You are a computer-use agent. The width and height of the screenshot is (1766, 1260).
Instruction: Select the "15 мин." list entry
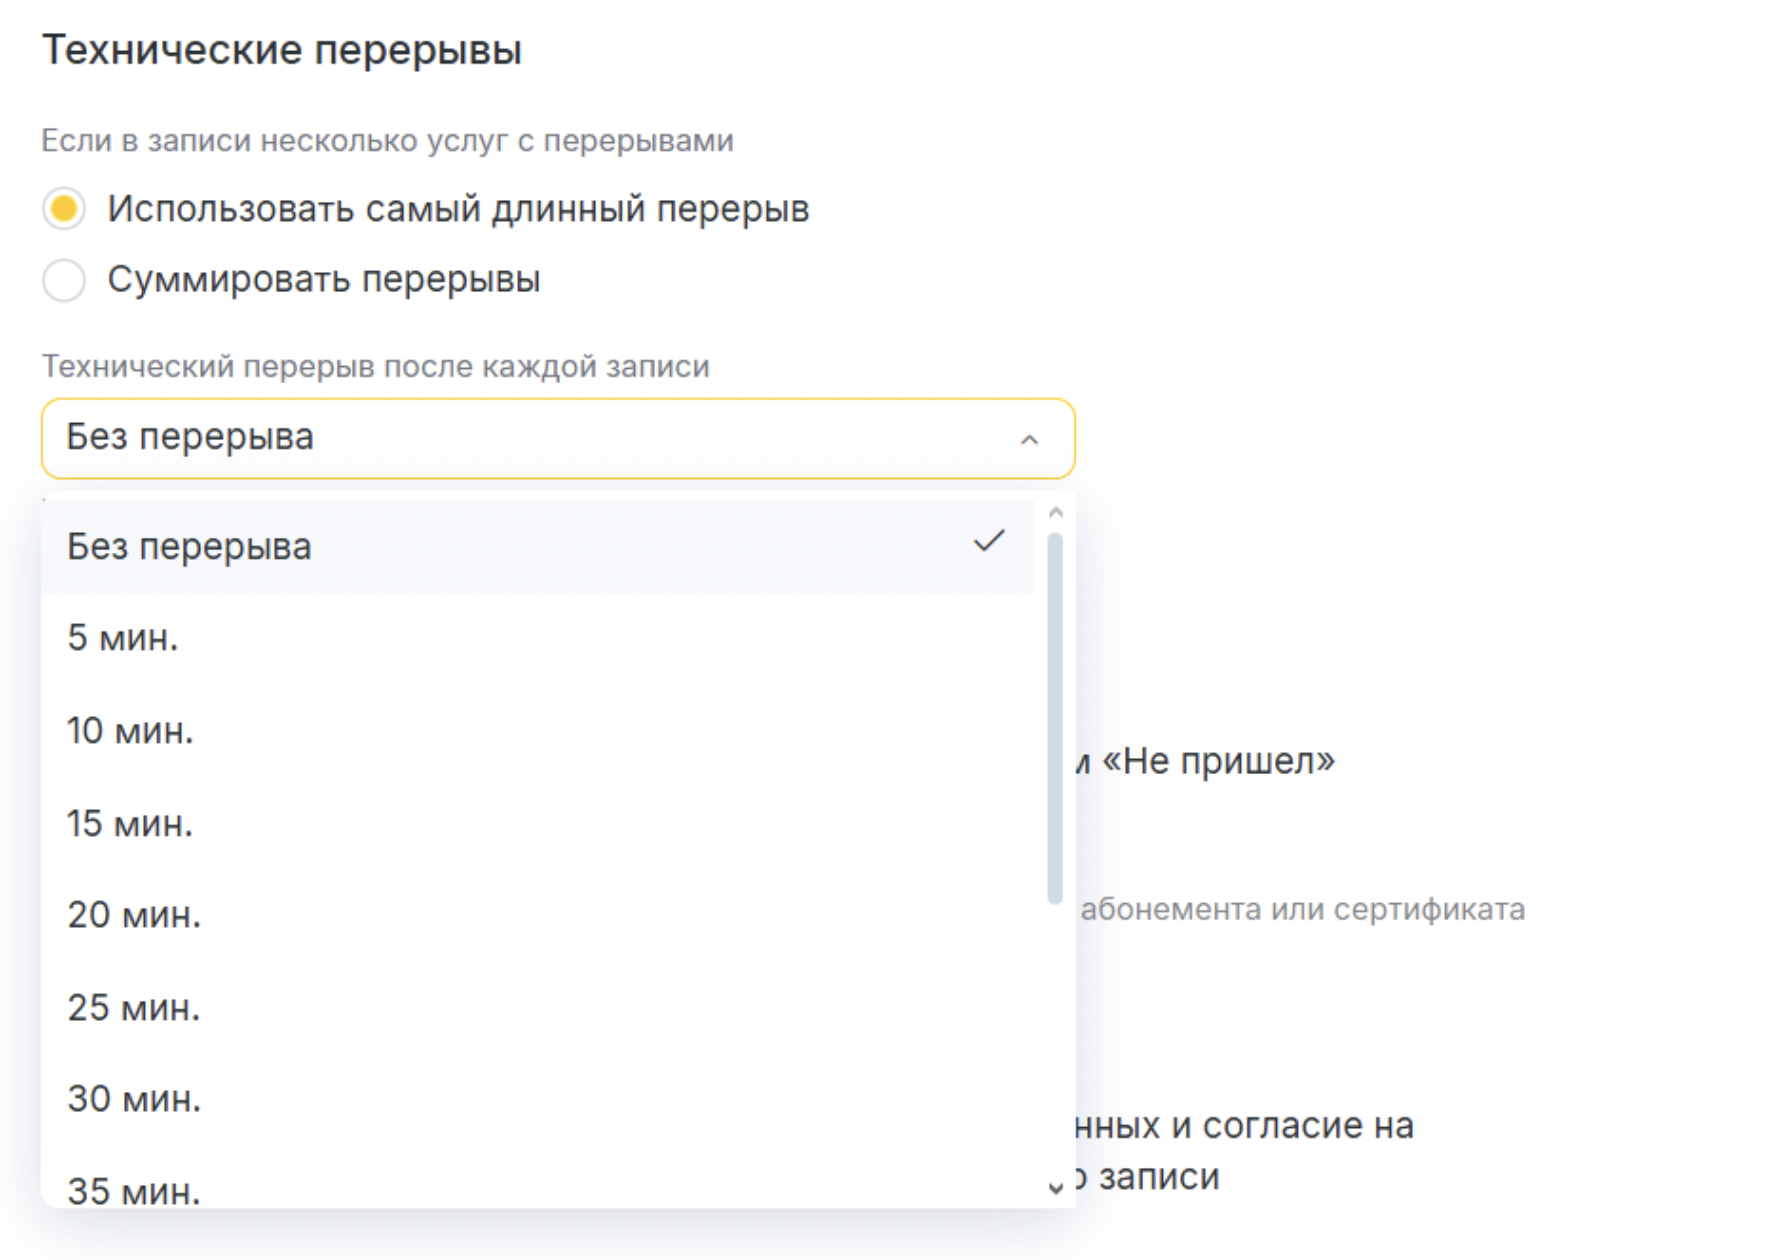pos(130,824)
